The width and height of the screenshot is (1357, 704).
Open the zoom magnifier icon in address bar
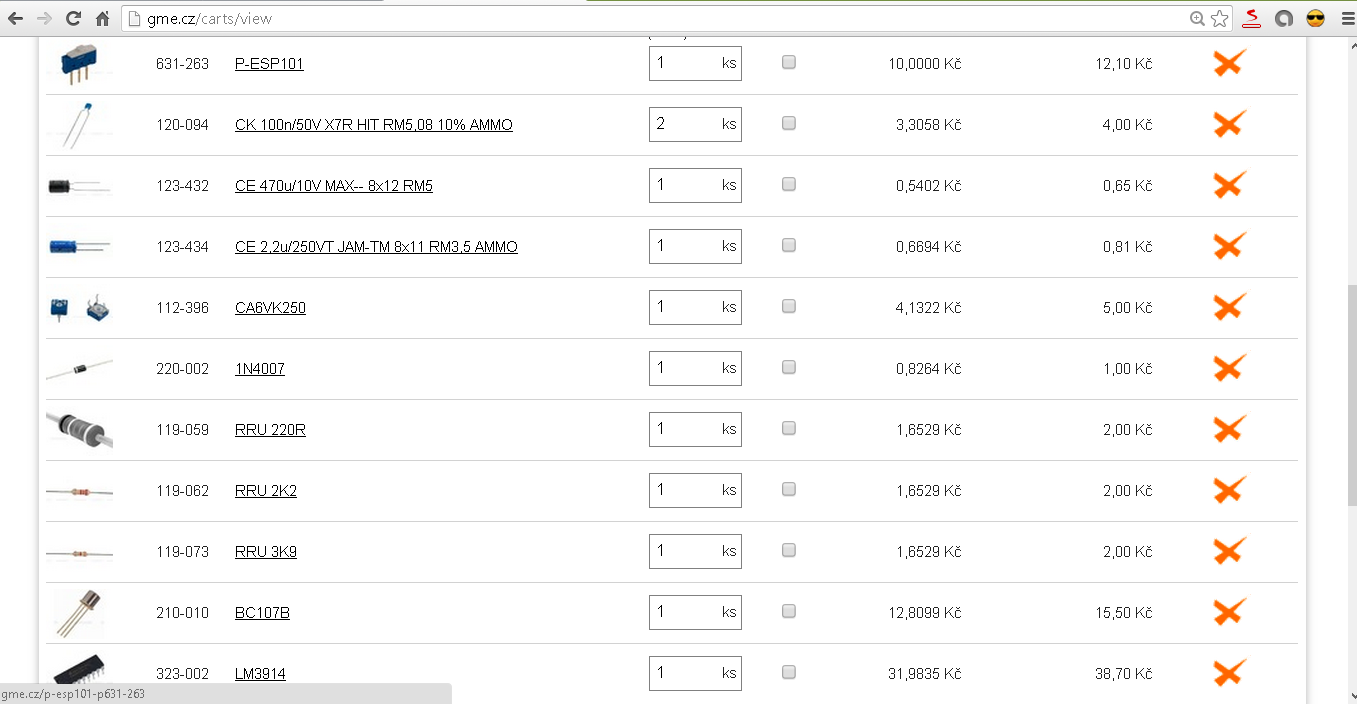[x=1197, y=18]
